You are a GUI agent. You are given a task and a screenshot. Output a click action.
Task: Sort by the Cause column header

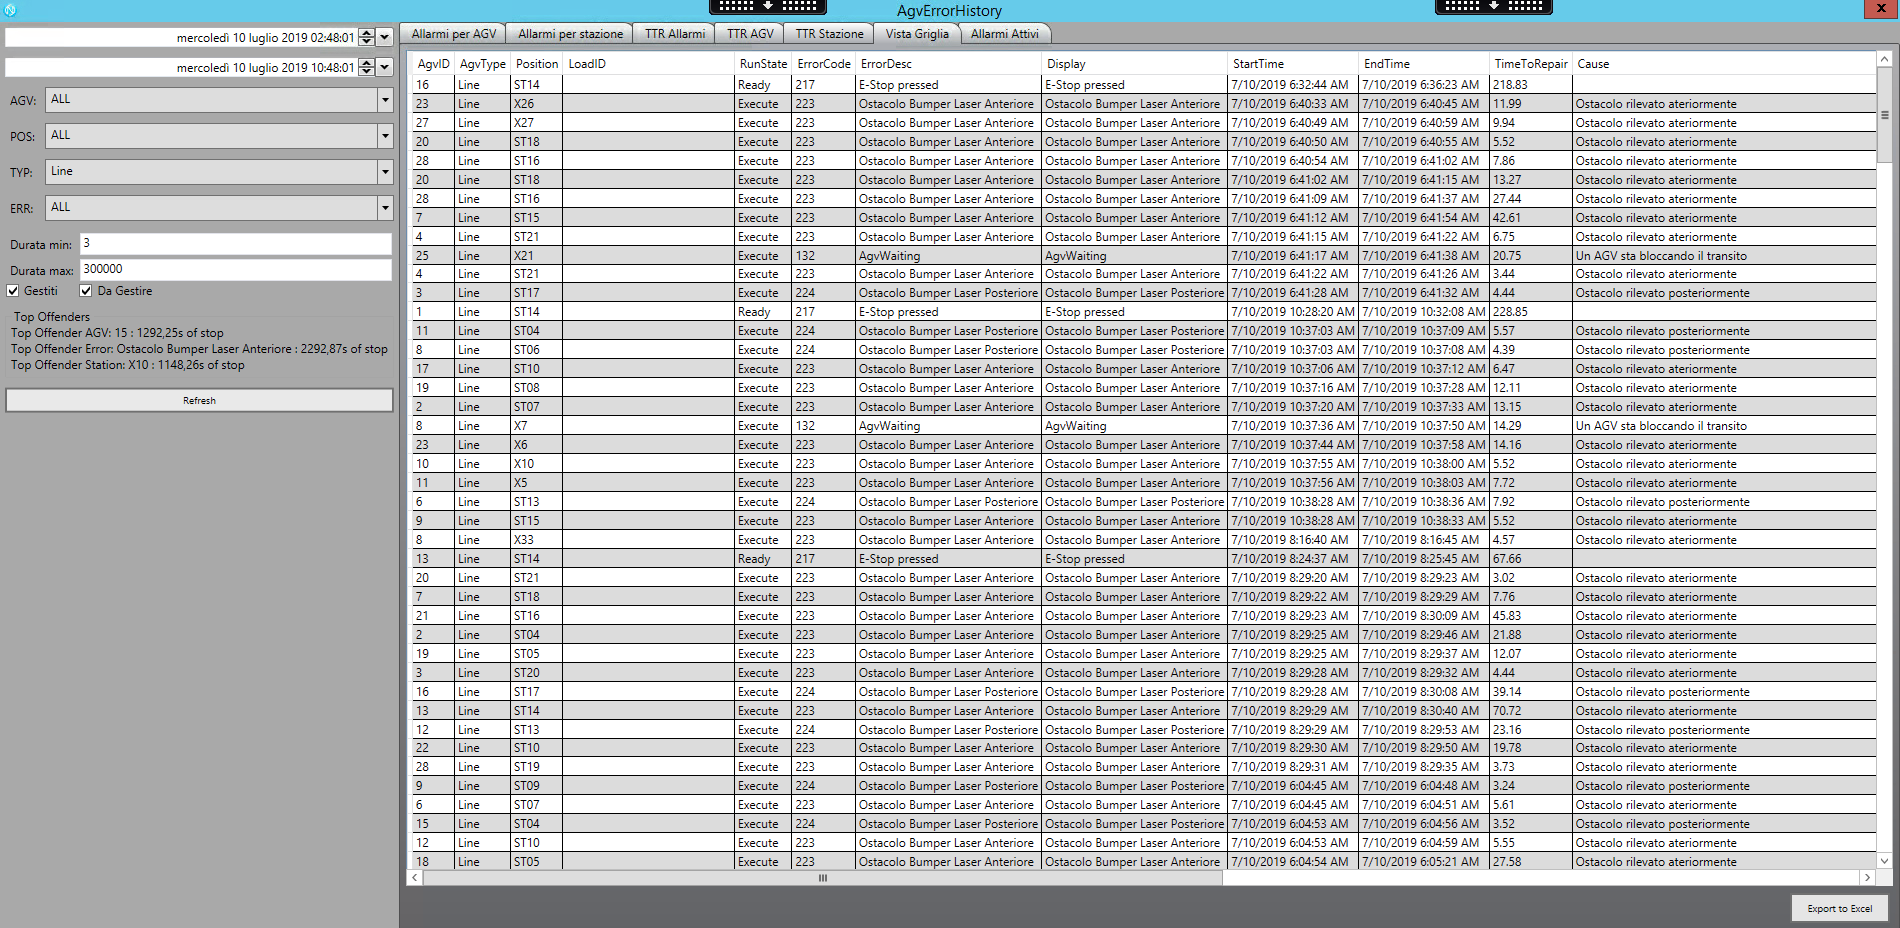(1724, 64)
